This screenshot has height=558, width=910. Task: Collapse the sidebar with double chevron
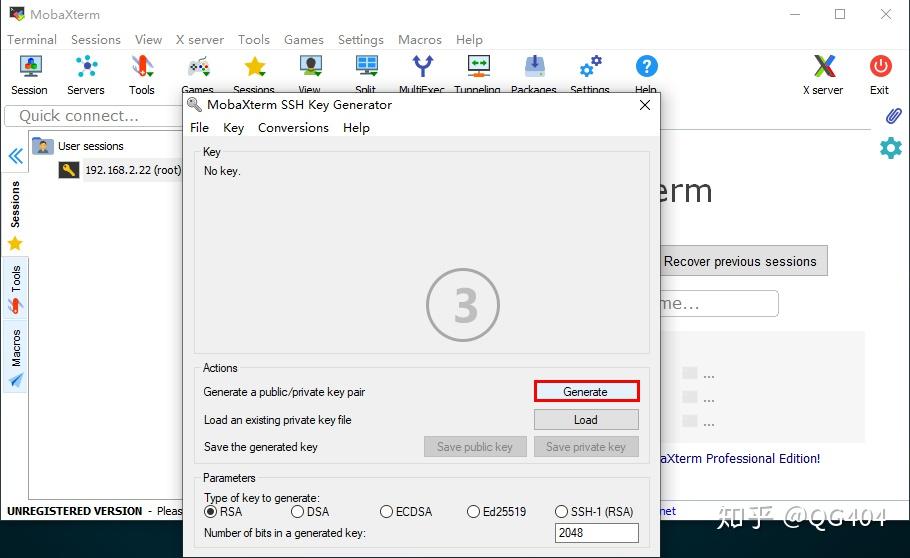[15, 156]
